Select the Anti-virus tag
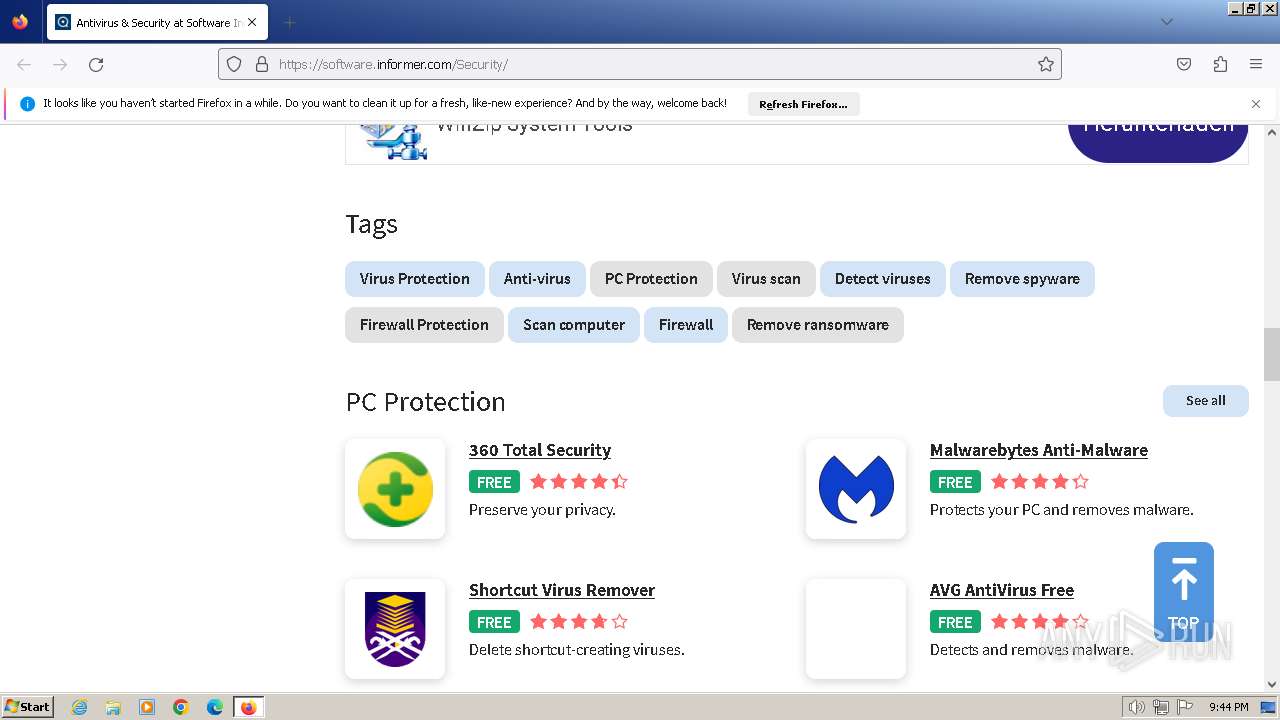The height and width of the screenshot is (720, 1280). 537,279
